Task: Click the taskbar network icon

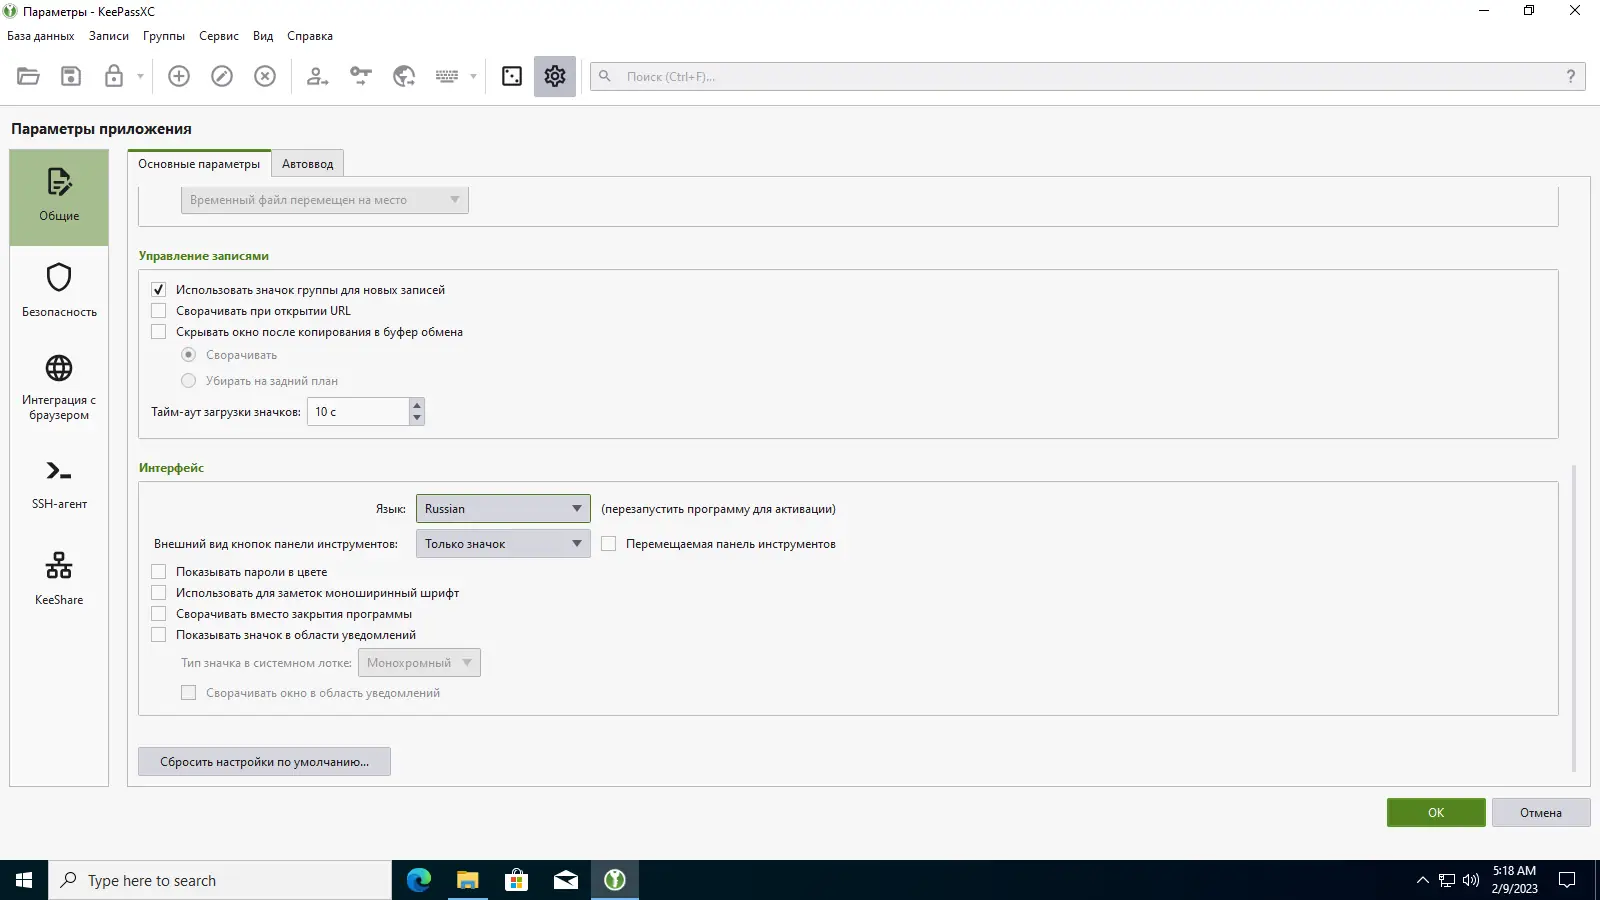Action: tap(1447, 880)
